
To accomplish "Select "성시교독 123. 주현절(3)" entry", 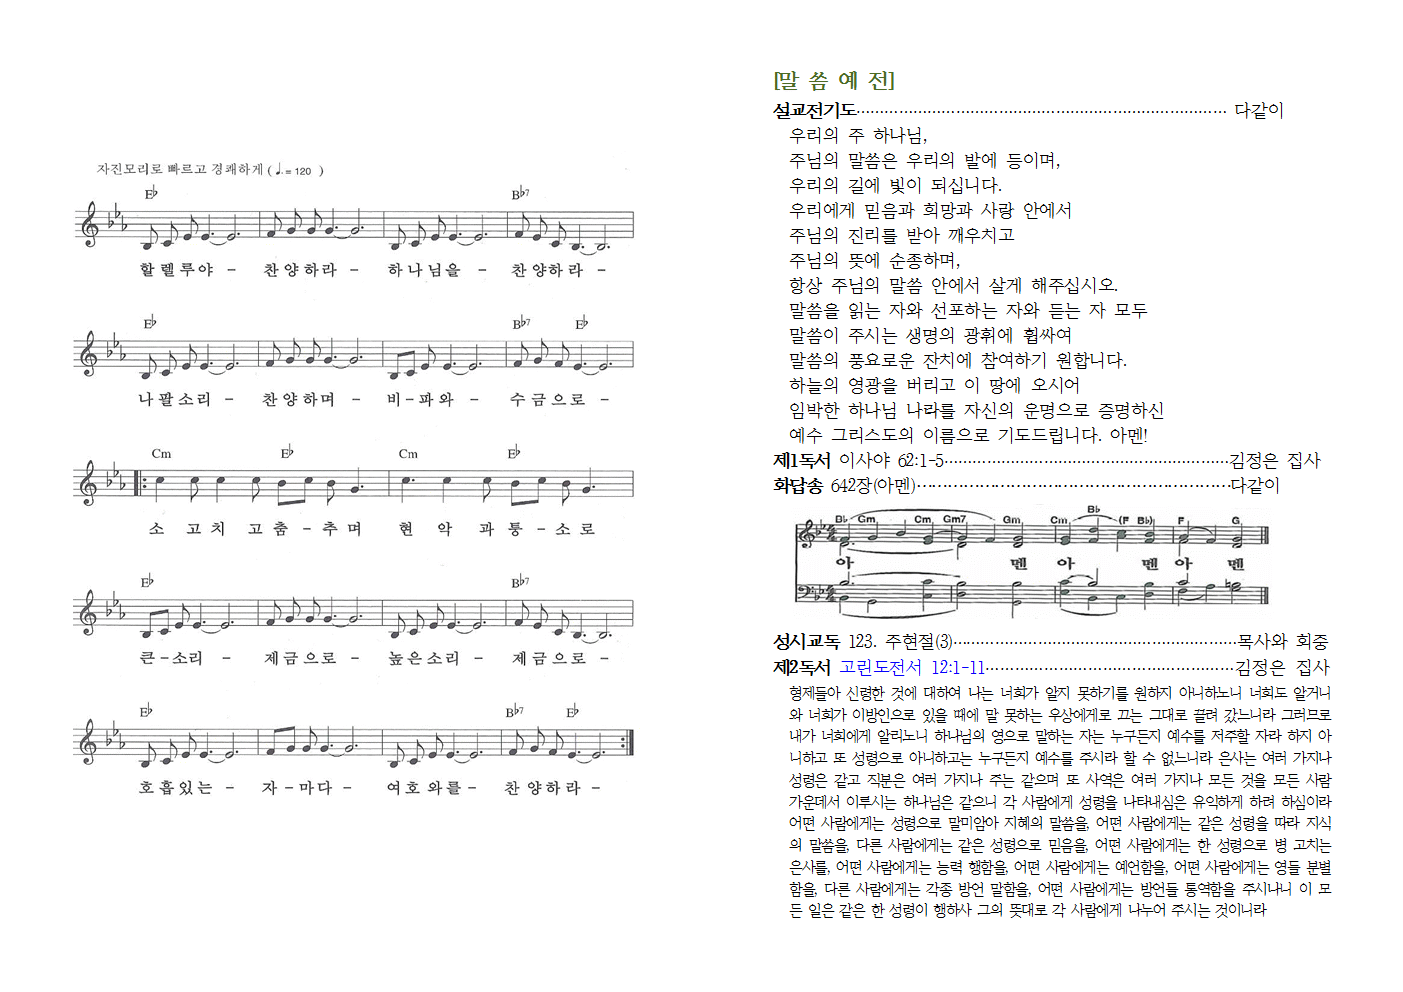I will (x=863, y=641).
